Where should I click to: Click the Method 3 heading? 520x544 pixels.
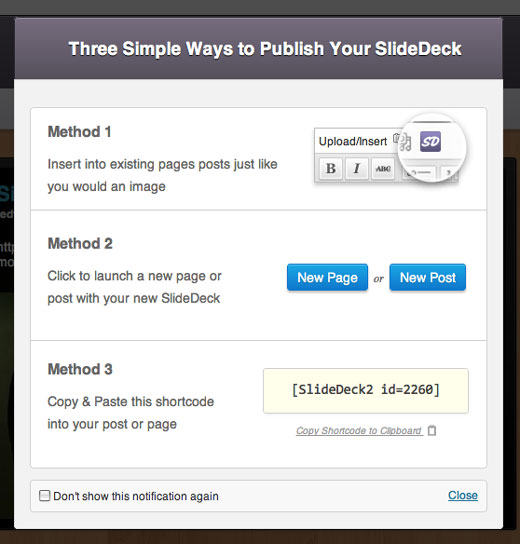click(x=80, y=369)
